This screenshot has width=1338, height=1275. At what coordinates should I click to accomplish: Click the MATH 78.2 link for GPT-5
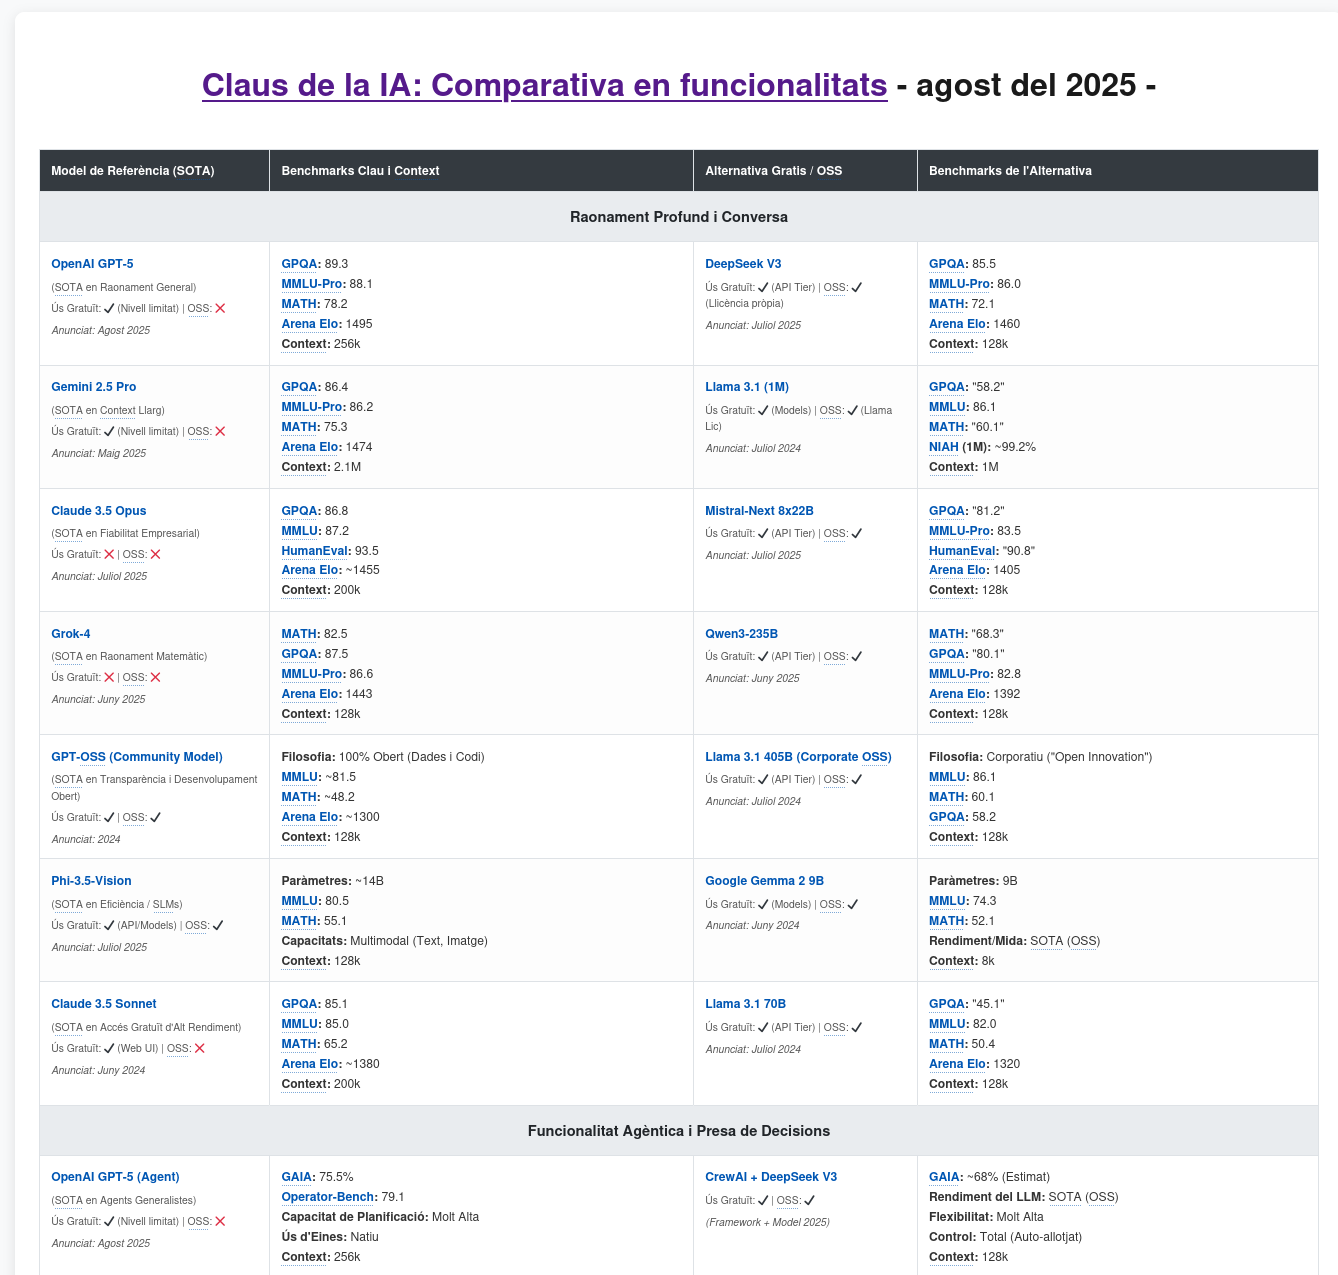click(299, 304)
